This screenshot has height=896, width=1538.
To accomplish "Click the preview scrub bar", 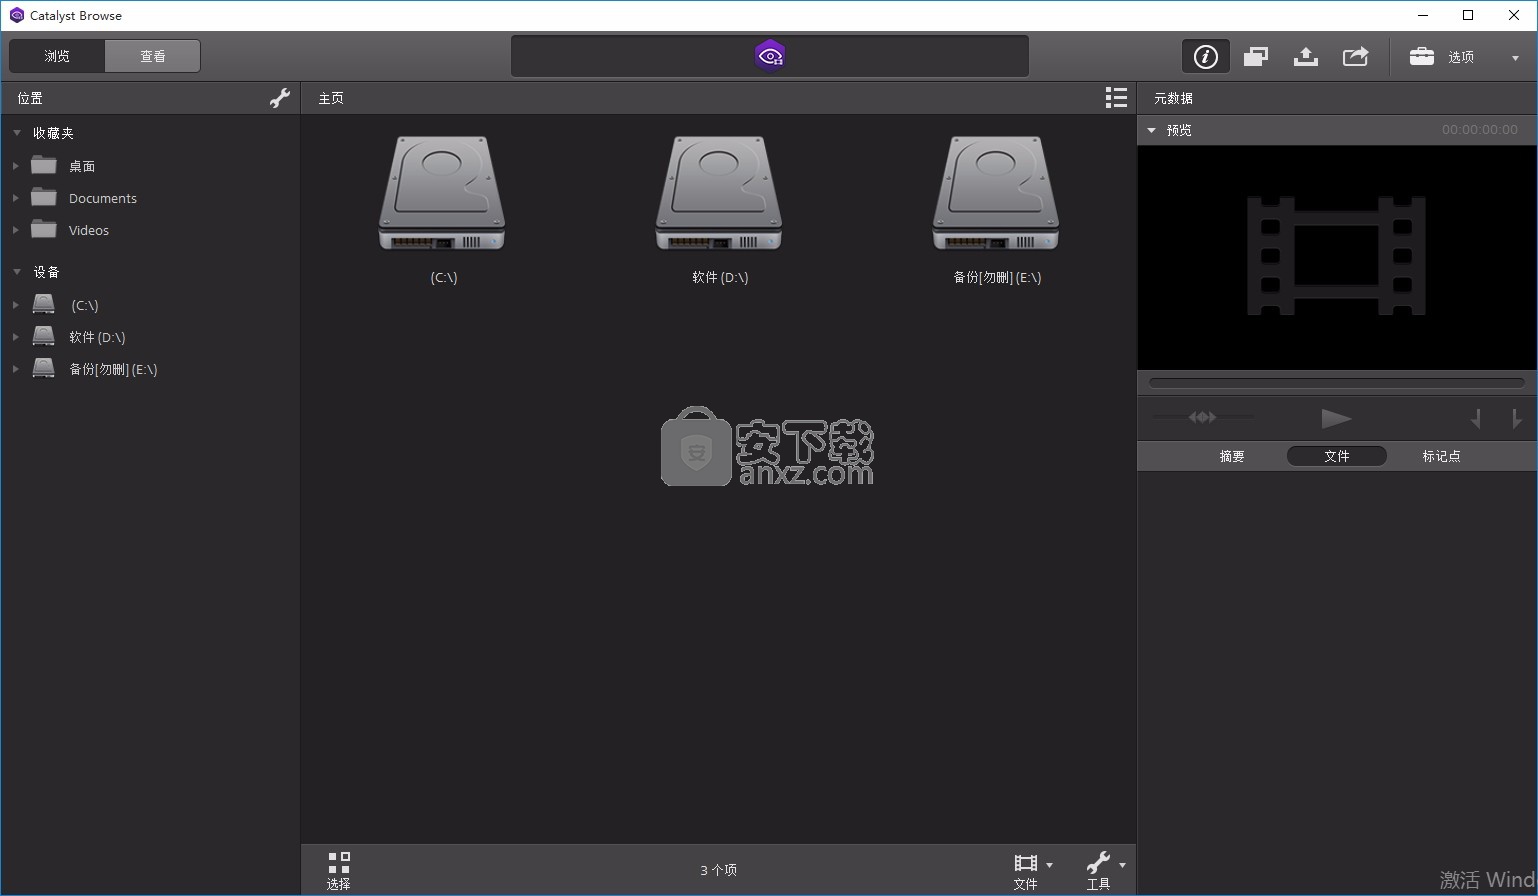I will pyautogui.click(x=1336, y=382).
